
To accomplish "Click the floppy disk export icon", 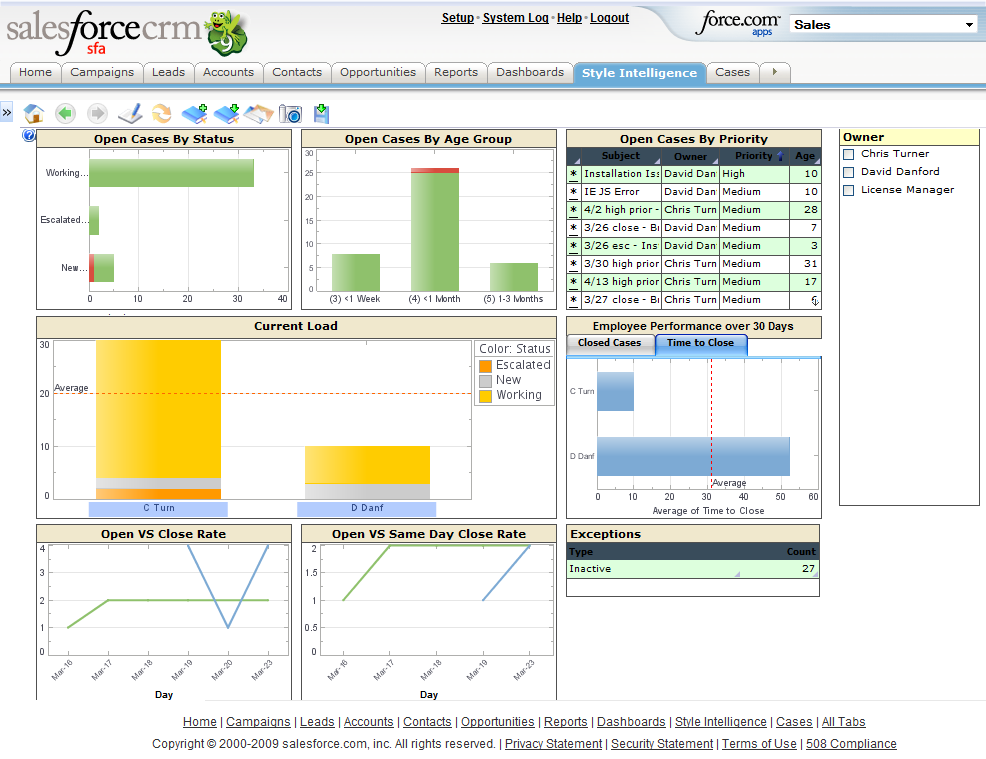I will point(321,114).
